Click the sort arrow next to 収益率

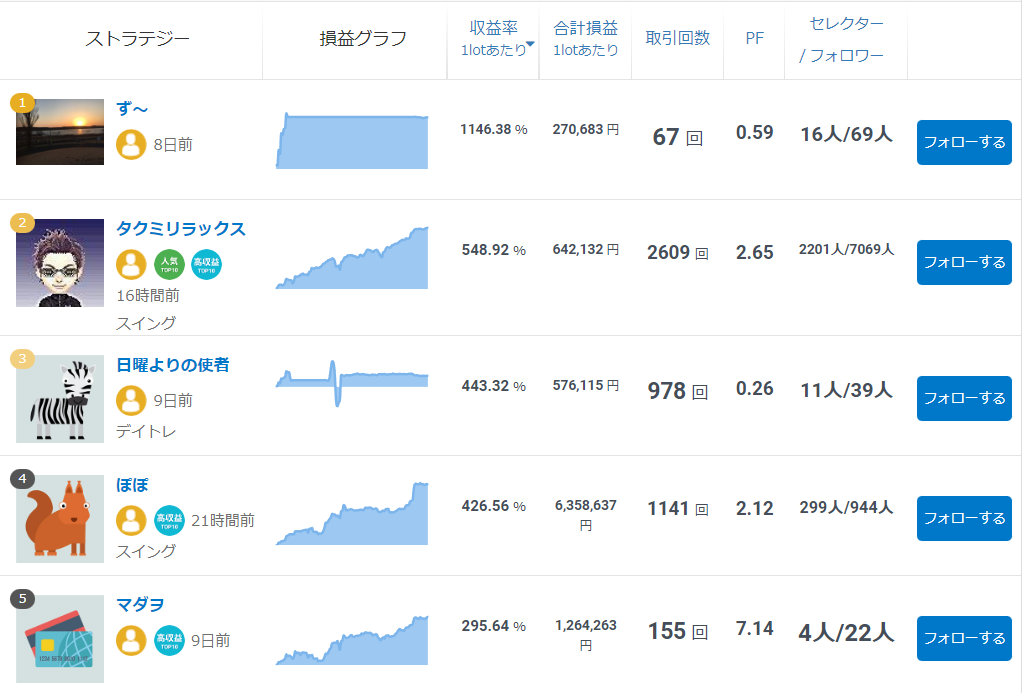(530, 44)
